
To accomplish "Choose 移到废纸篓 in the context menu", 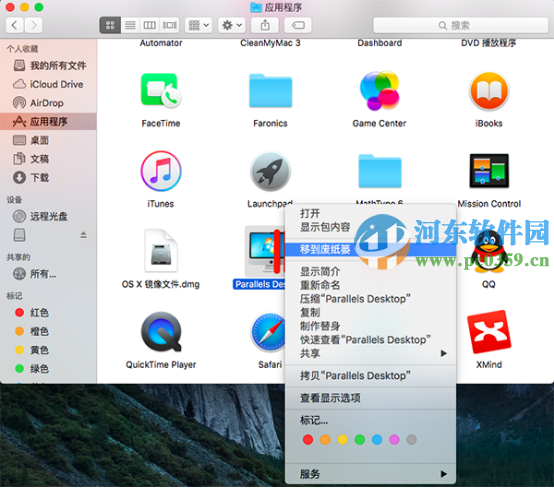I will [x=370, y=249].
